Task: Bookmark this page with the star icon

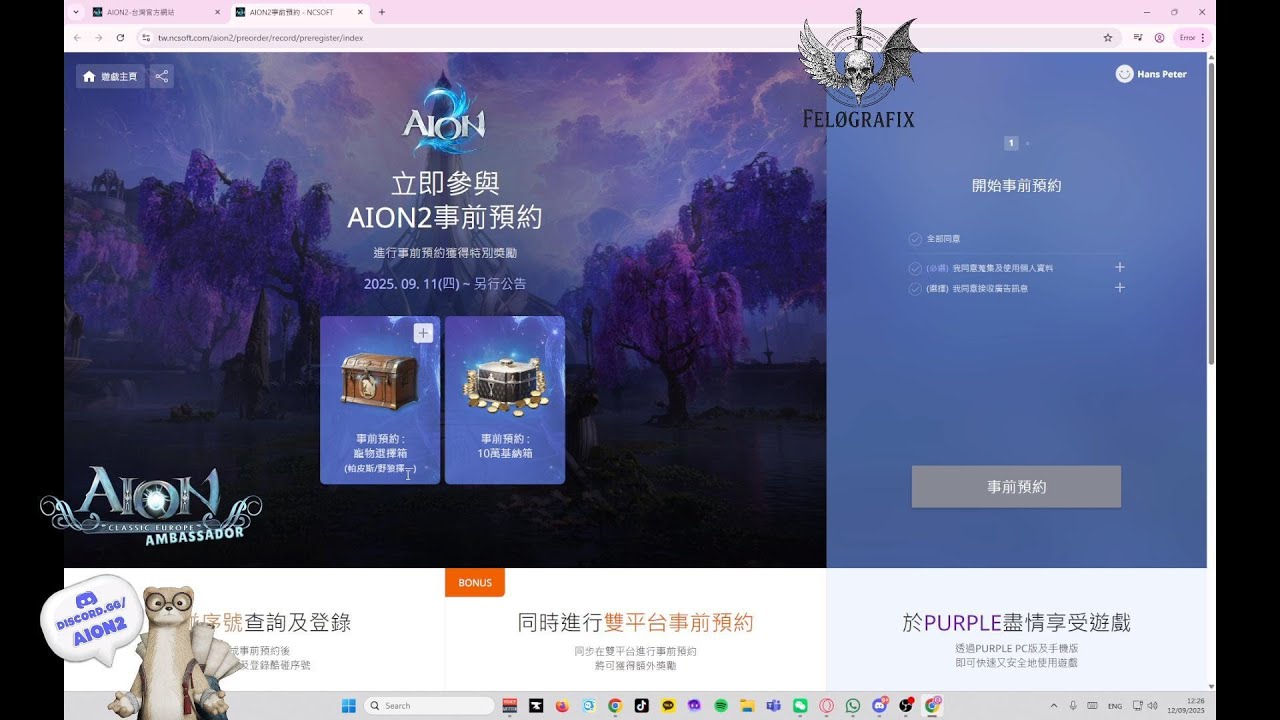Action: pyautogui.click(x=1108, y=38)
